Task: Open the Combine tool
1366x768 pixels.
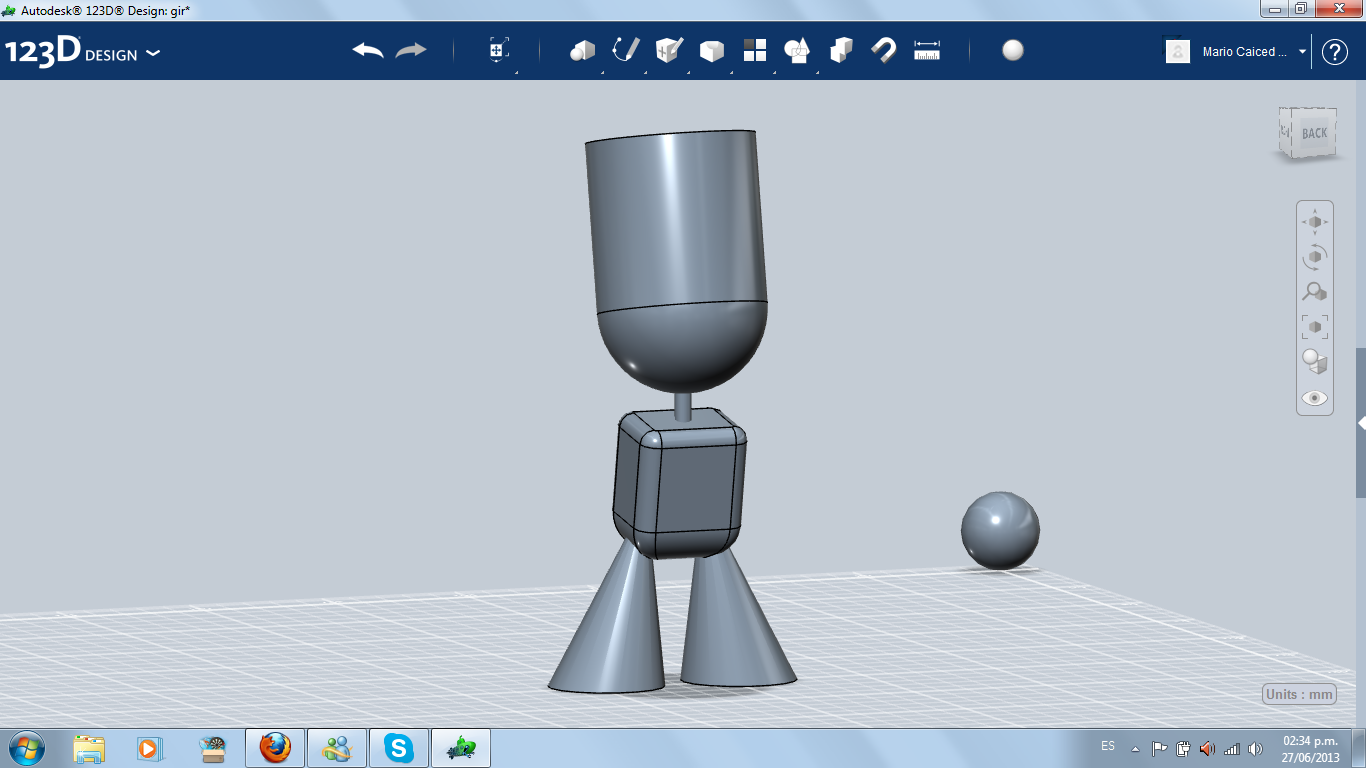Action: click(x=841, y=50)
